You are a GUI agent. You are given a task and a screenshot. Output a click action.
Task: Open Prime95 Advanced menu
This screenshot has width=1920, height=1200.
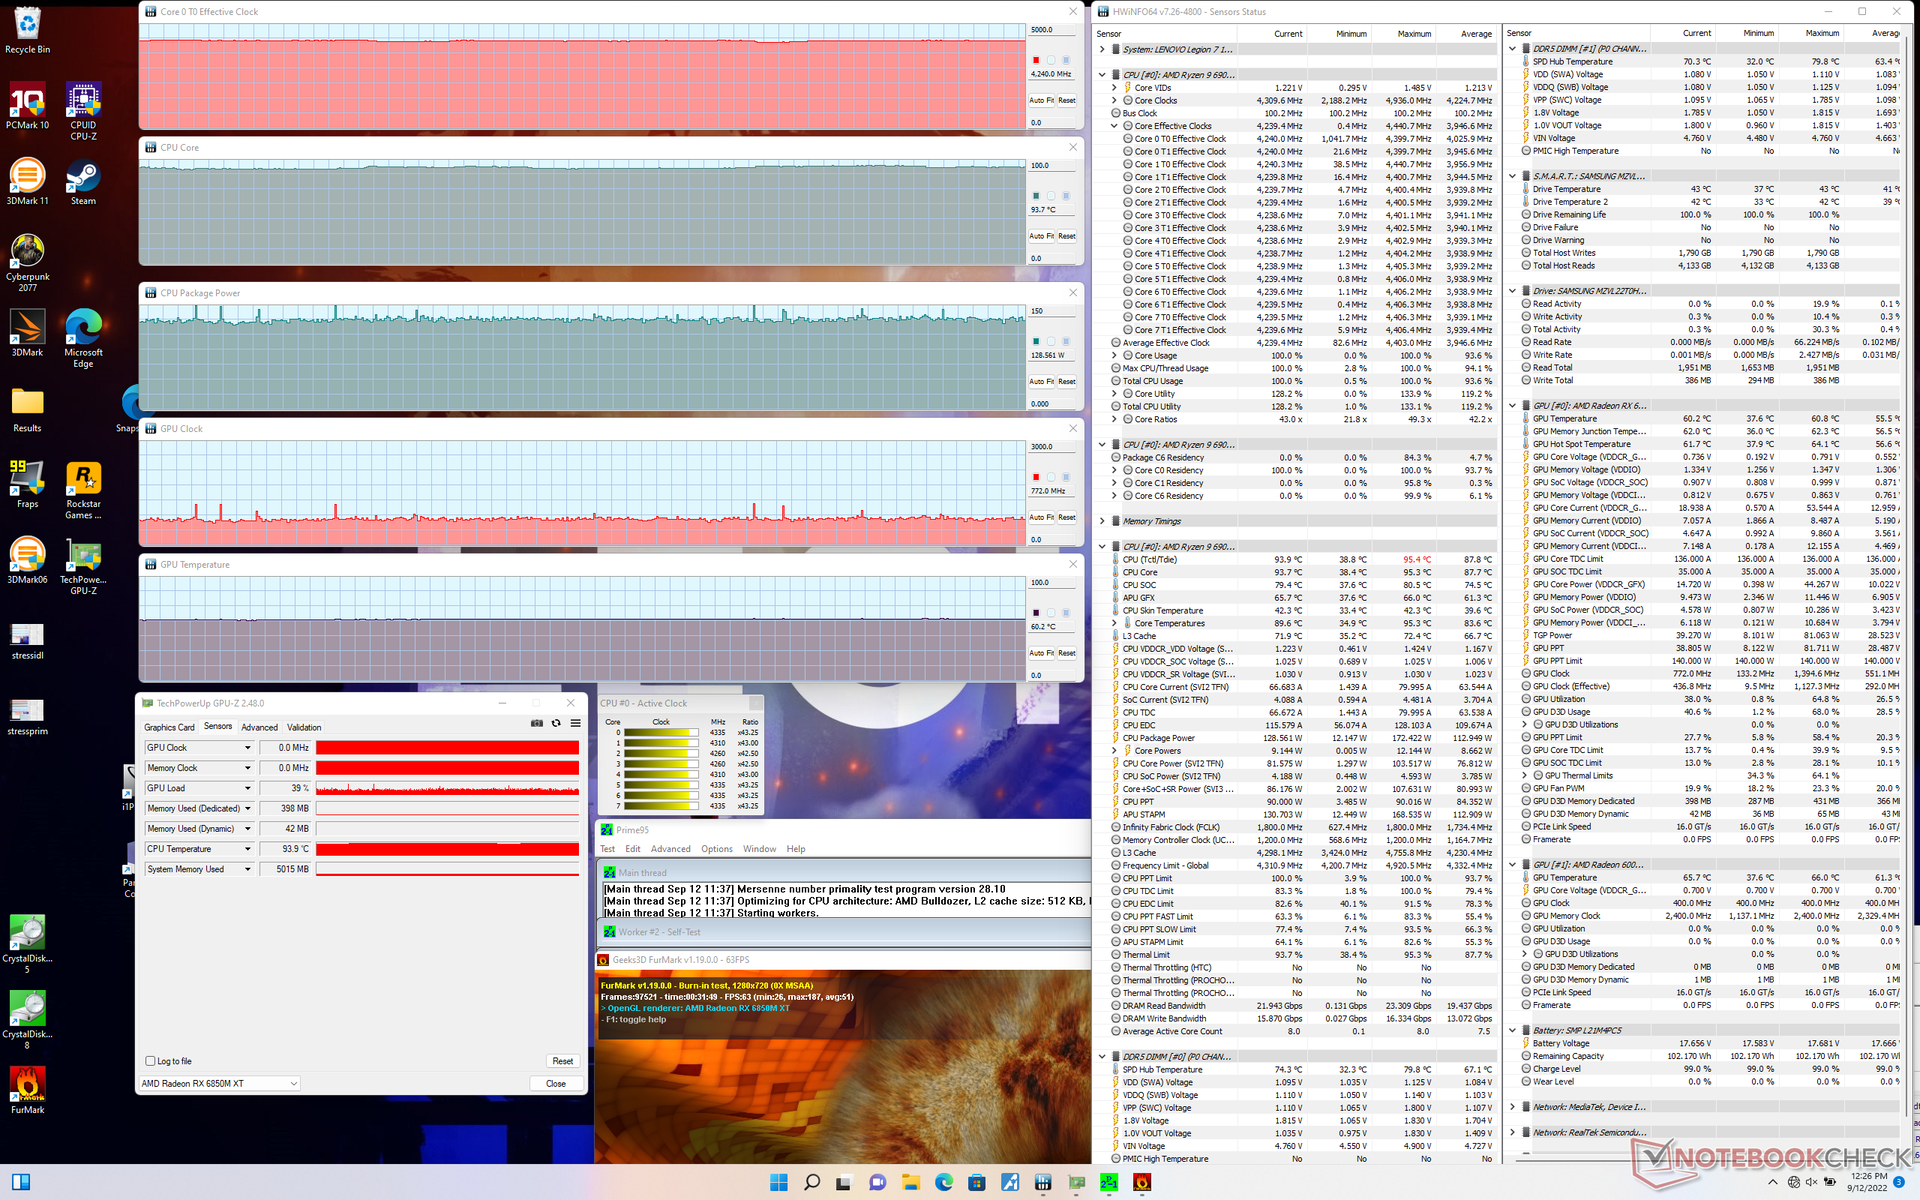point(670,849)
